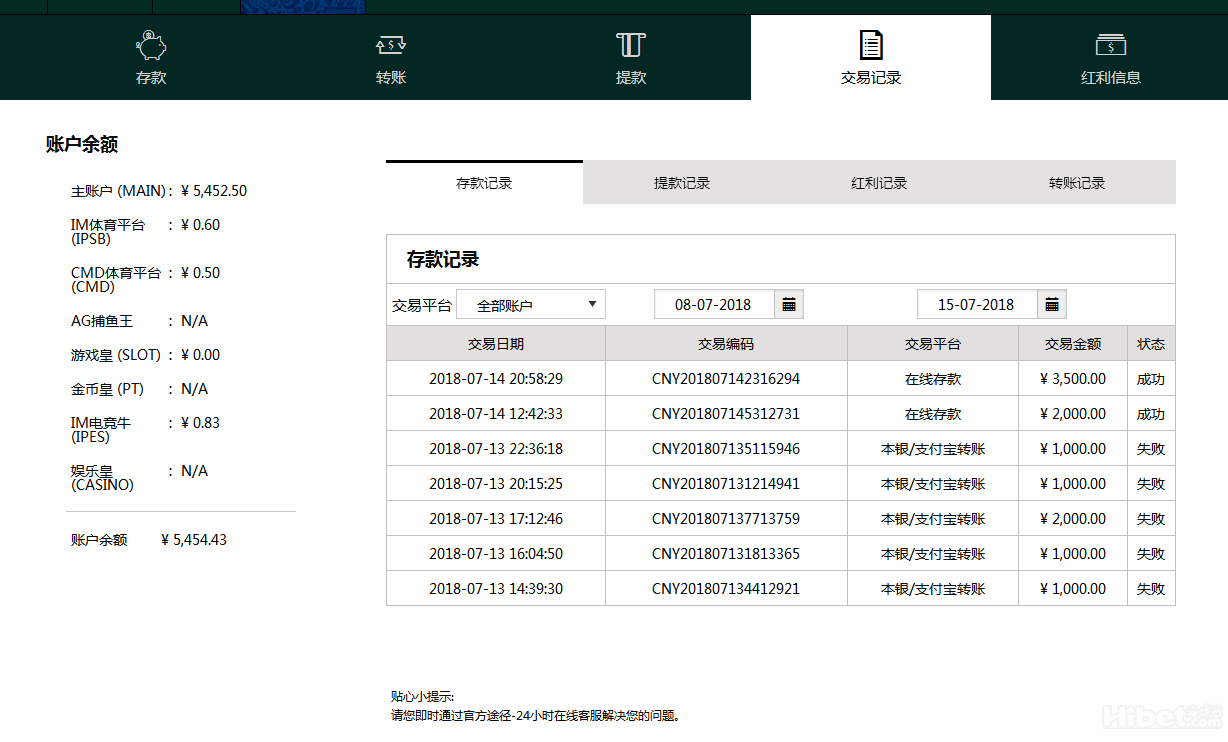Switch to the 提款记录 tab

point(682,183)
